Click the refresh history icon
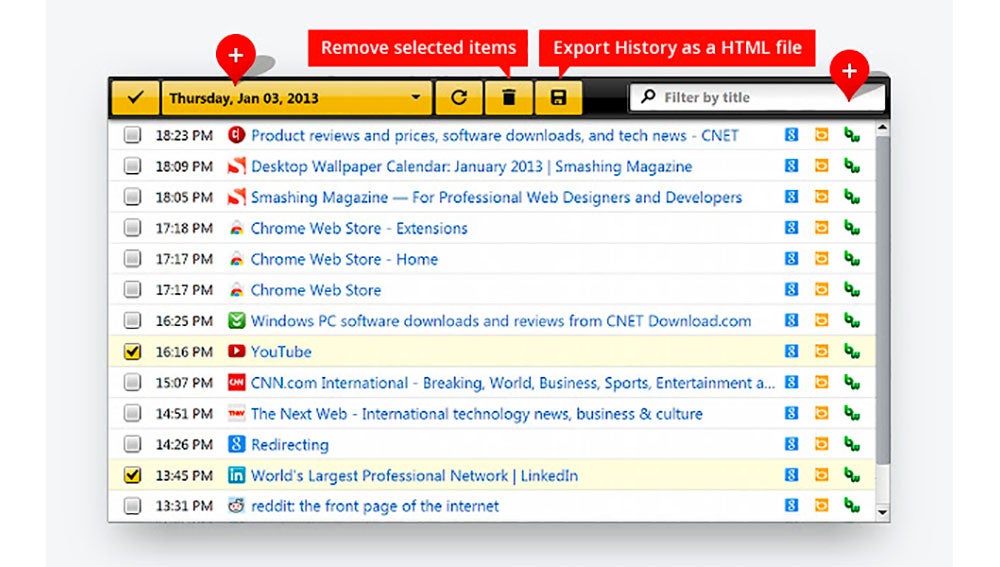 (x=459, y=98)
